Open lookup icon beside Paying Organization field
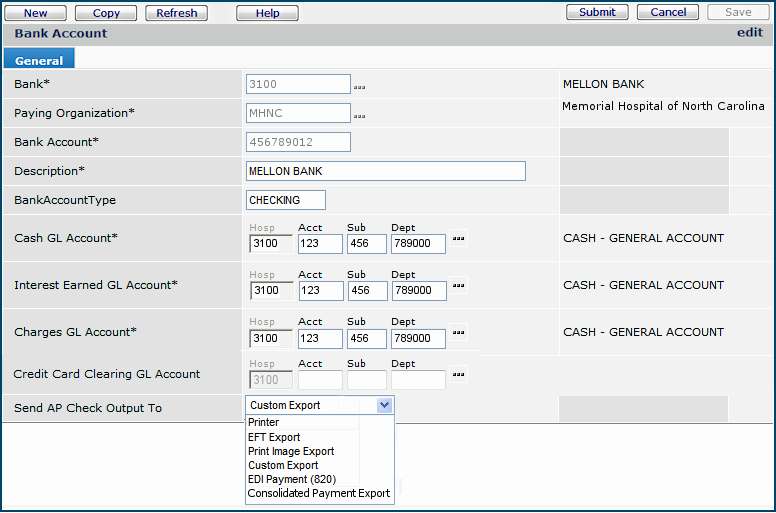 pyautogui.click(x=359, y=116)
